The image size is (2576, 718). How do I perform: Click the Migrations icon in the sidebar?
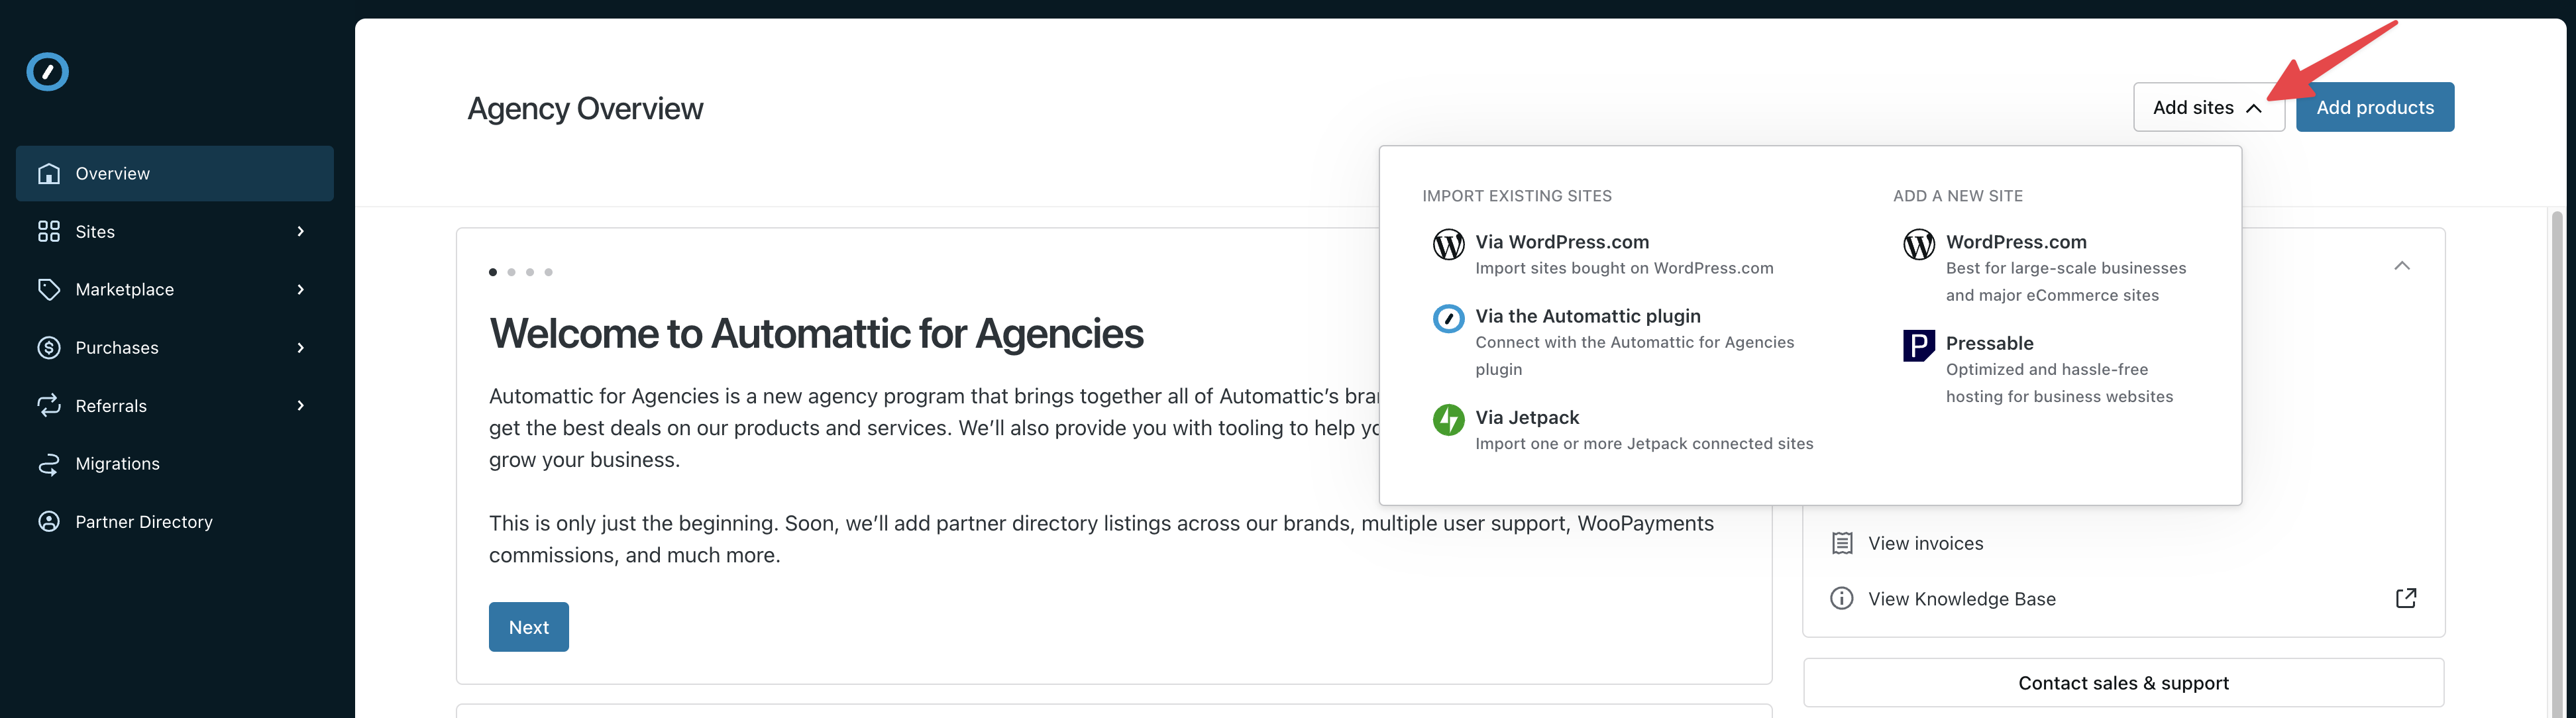point(49,464)
